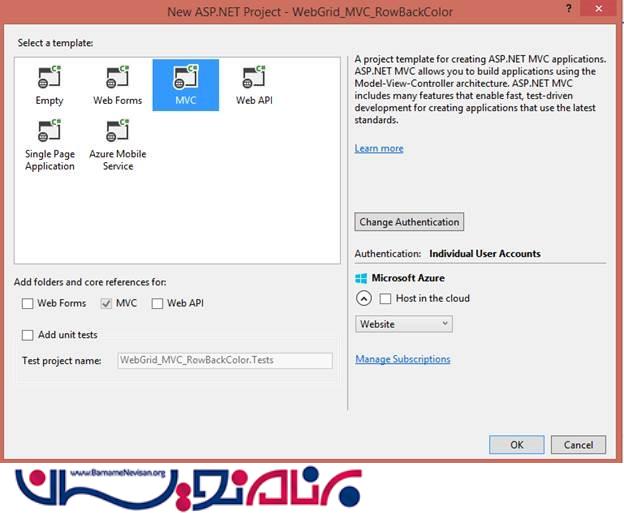
Task: Open the Manage Subscriptions link
Action: point(403,359)
